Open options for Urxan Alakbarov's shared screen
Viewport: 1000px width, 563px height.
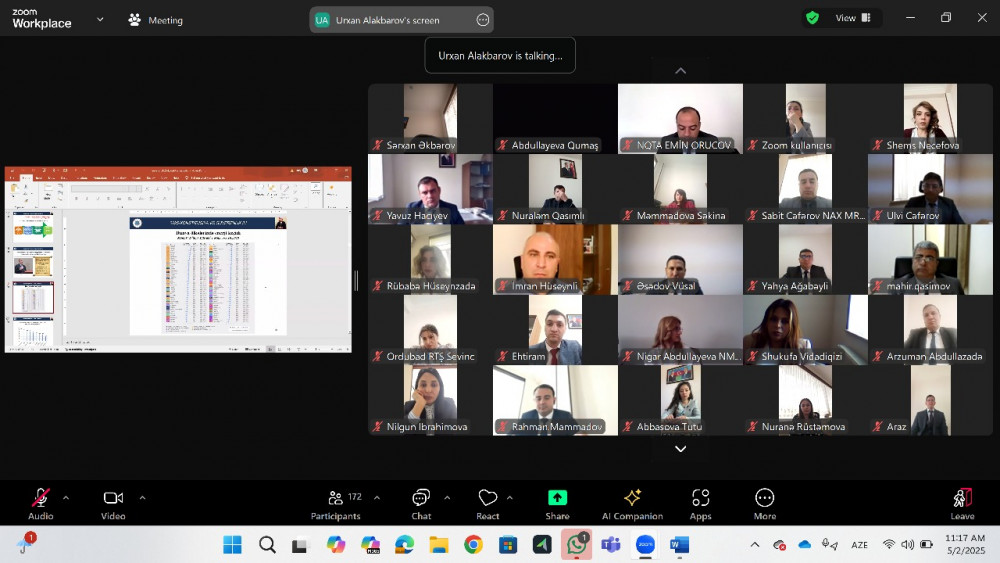point(483,20)
